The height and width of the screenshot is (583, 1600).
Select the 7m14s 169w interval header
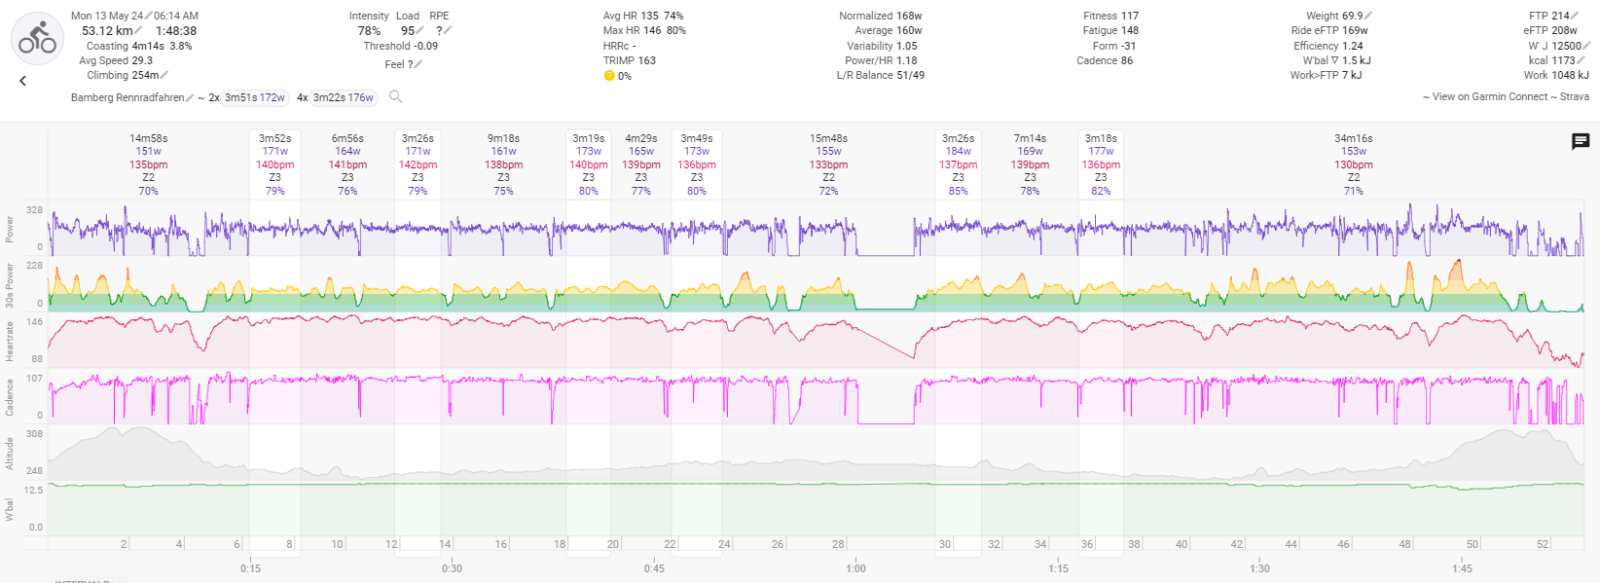(x=1030, y=164)
